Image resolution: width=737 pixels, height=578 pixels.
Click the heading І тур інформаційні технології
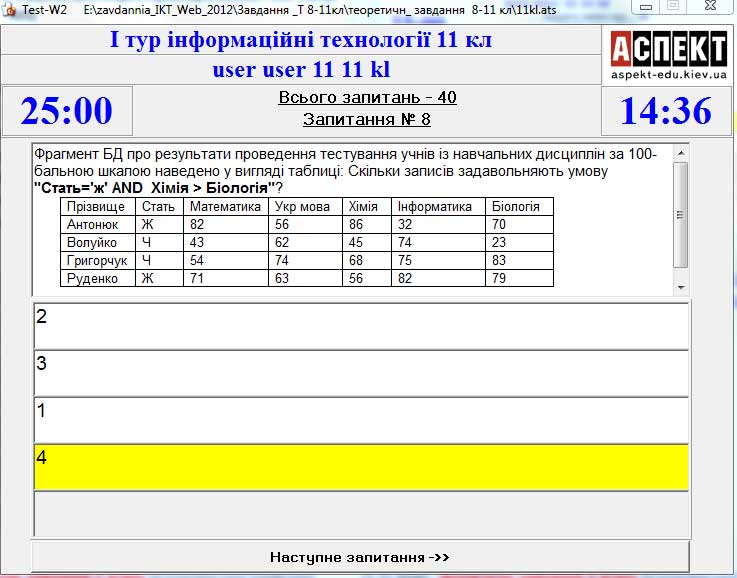tap(301, 41)
